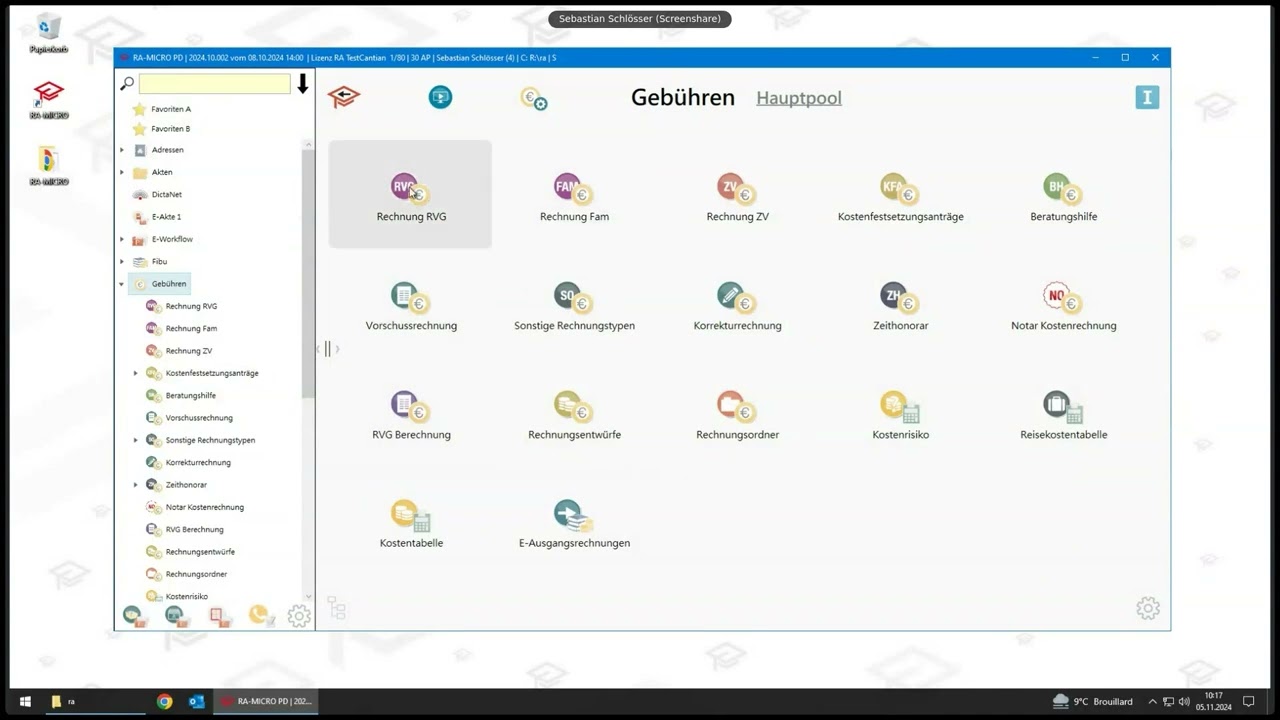1280x720 pixels.
Task: Select Notar Kostenrechnung in sidebar tree
Action: [x=204, y=507]
